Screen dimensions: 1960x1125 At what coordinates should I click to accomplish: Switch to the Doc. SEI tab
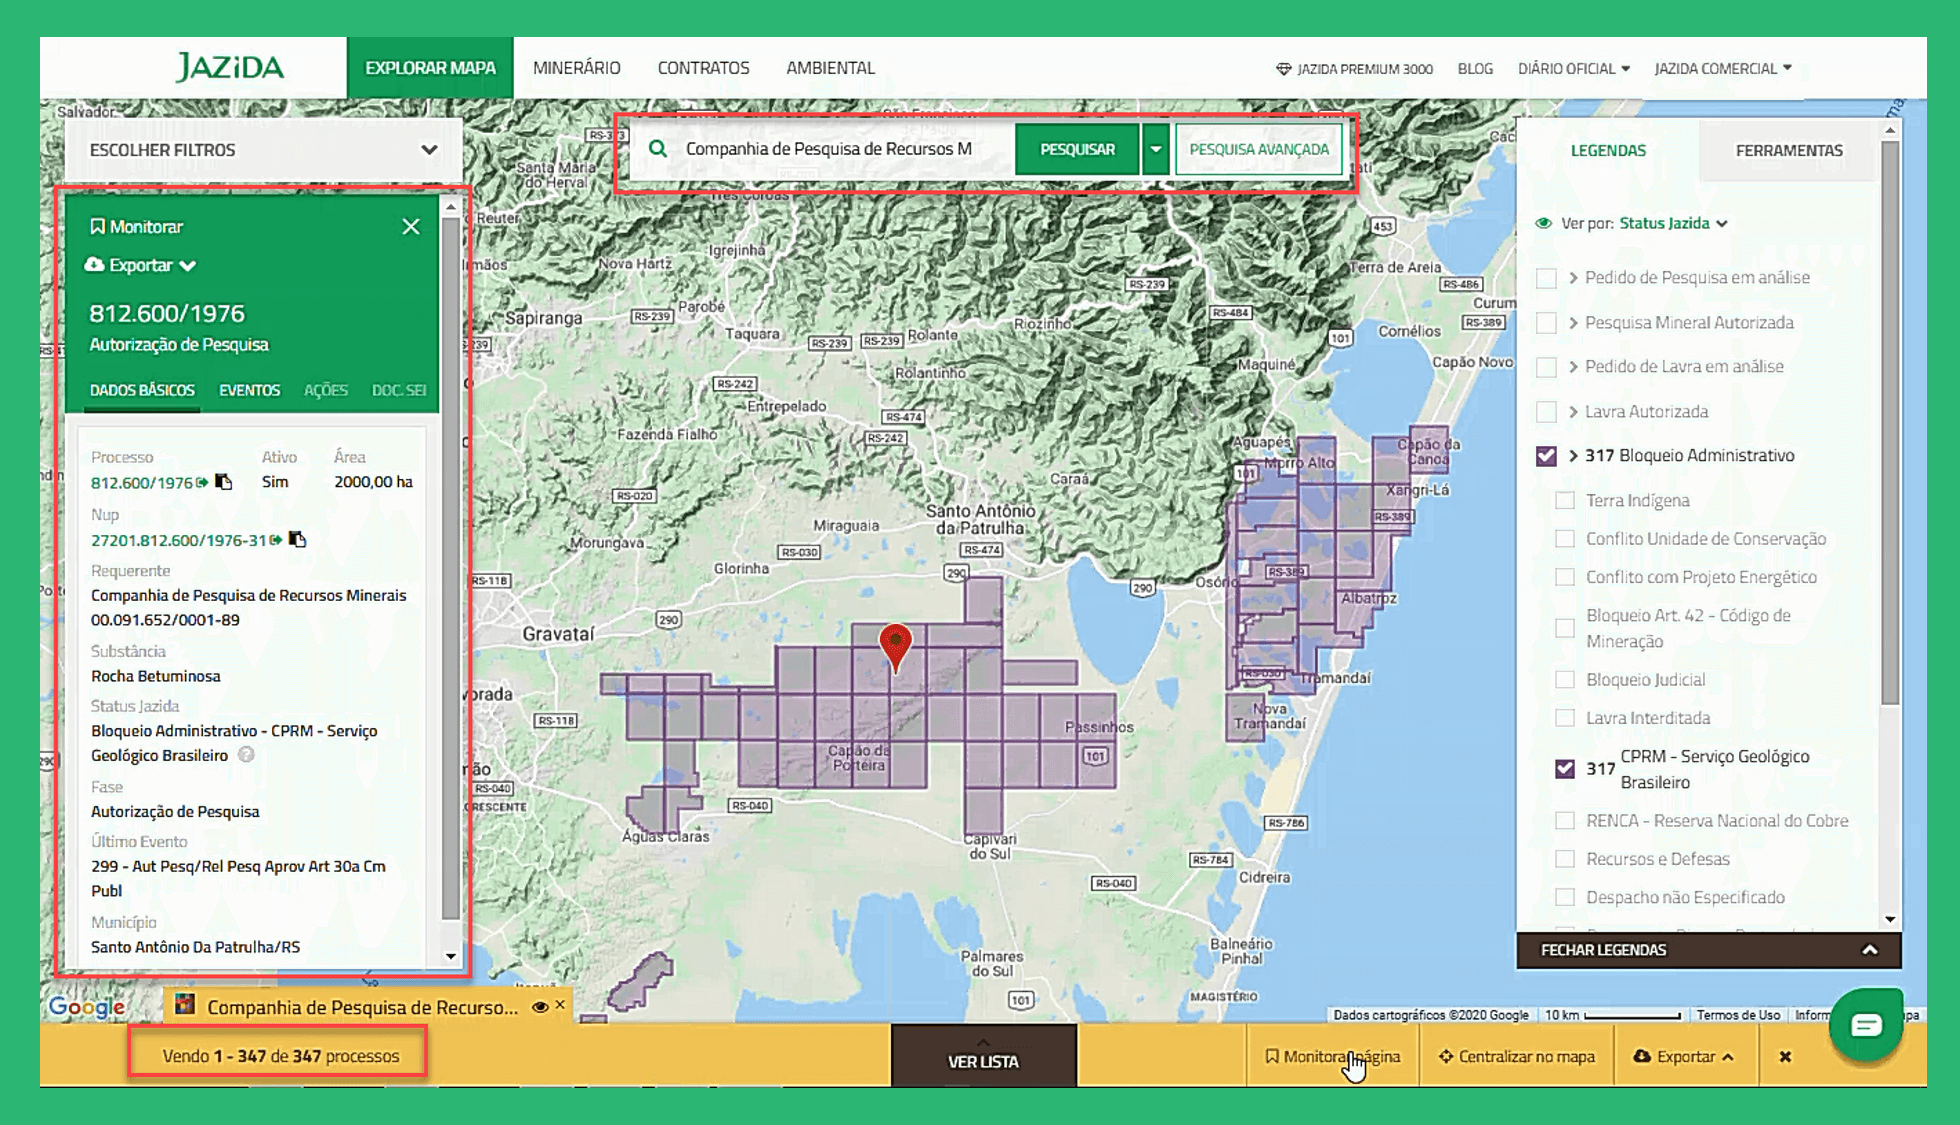tap(399, 390)
